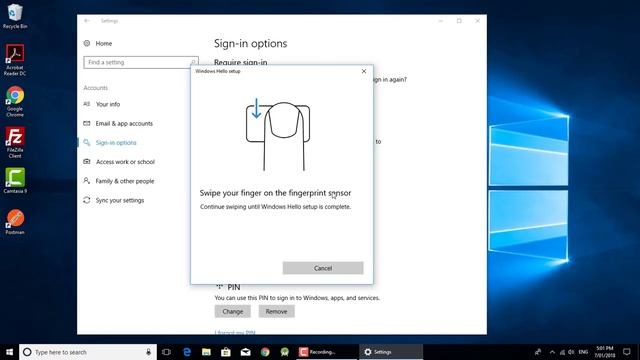Click the Home gear icon in Settings
This screenshot has height=360, width=640.
point(87,43)
